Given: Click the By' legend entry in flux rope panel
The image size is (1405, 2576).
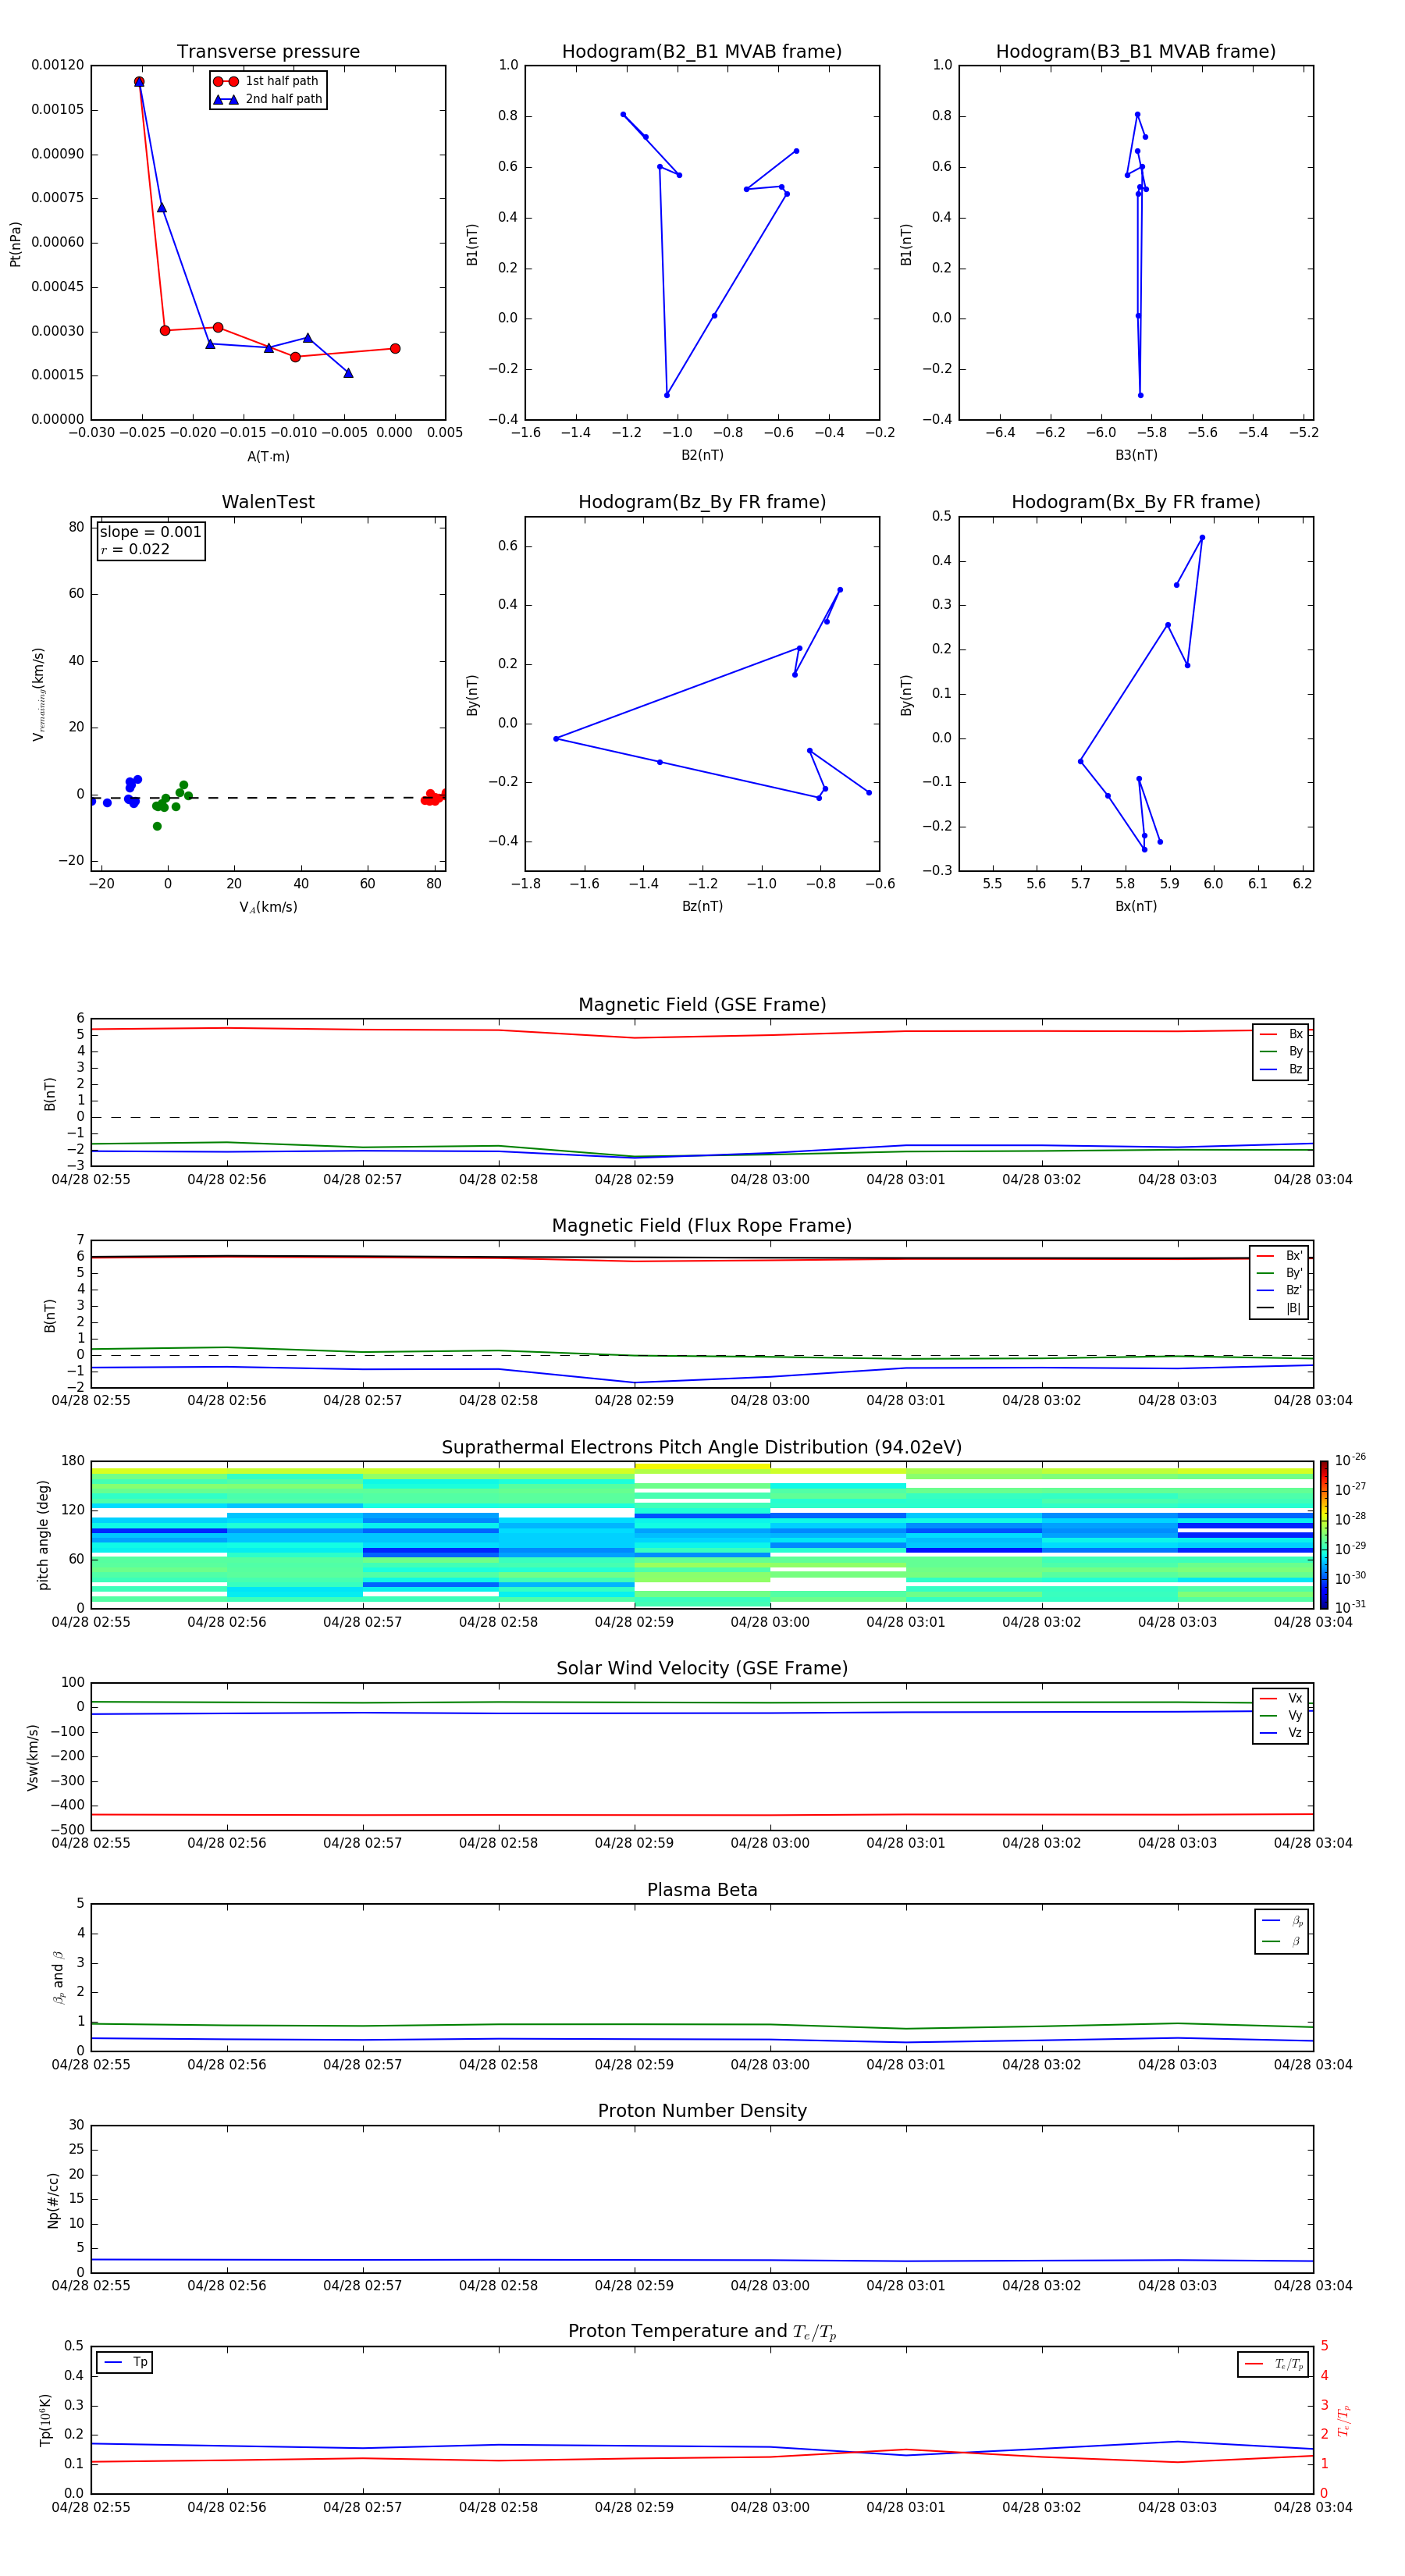Looking at the screenshot, I should [1279, 1273].
